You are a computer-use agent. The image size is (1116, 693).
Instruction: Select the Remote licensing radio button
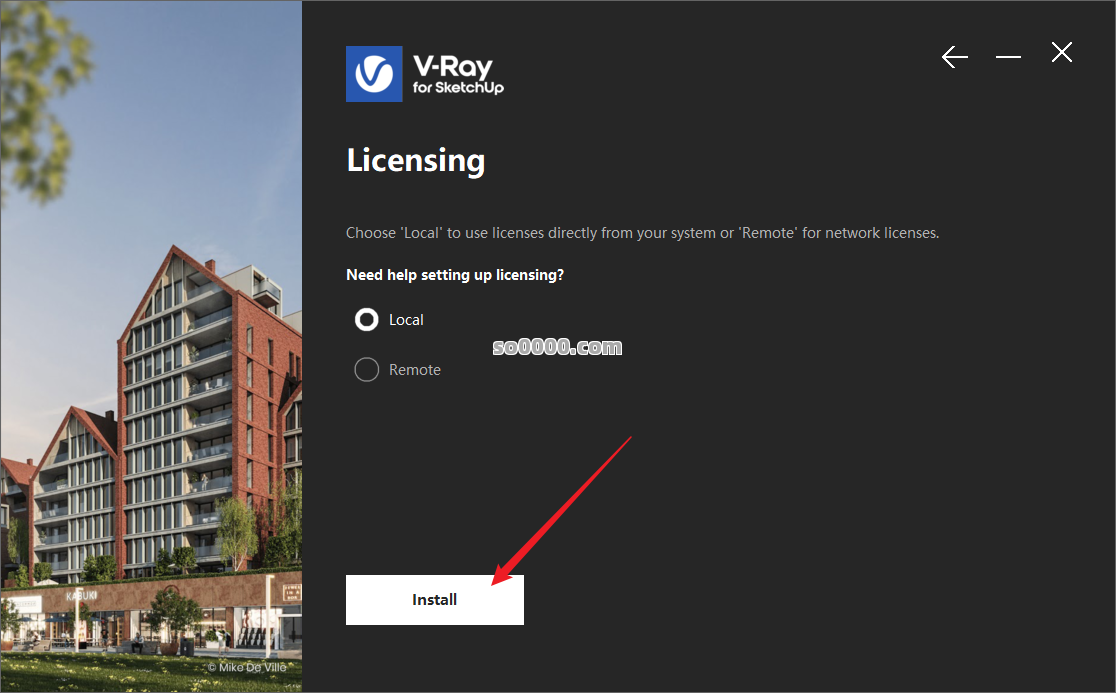click(367, 370)
